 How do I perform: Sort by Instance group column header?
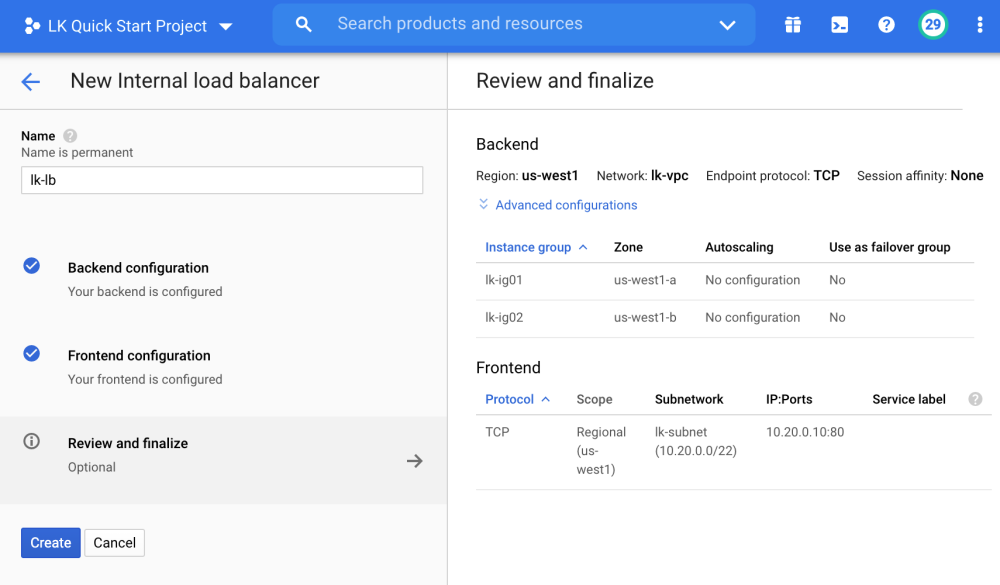[528, 247]
